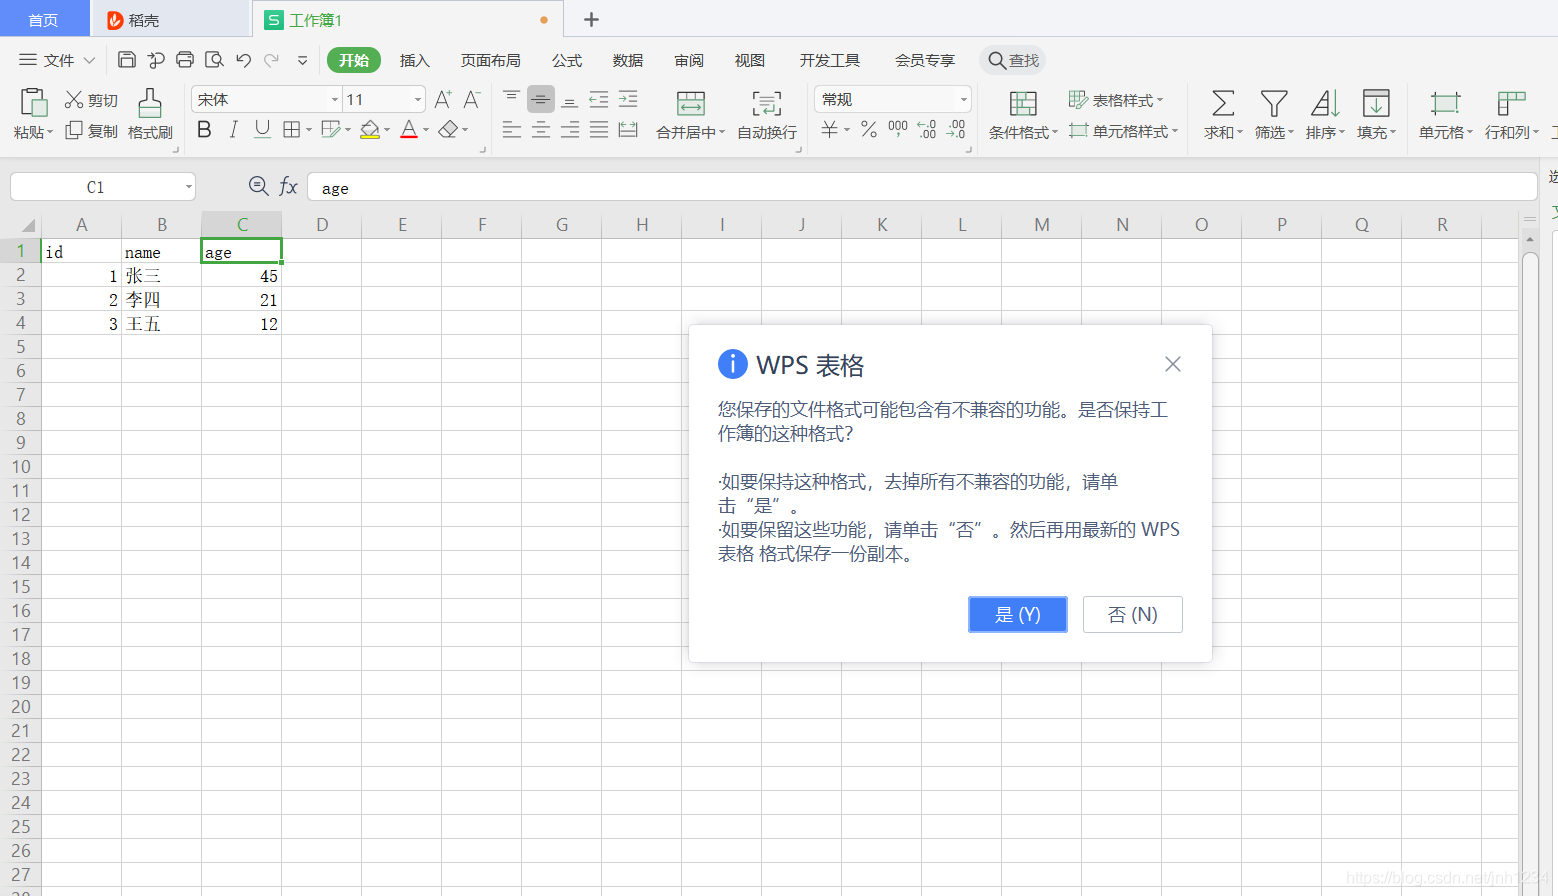Open the font size dropdown
This screenshot has width=1558, height=896.
tap(418, 99)
